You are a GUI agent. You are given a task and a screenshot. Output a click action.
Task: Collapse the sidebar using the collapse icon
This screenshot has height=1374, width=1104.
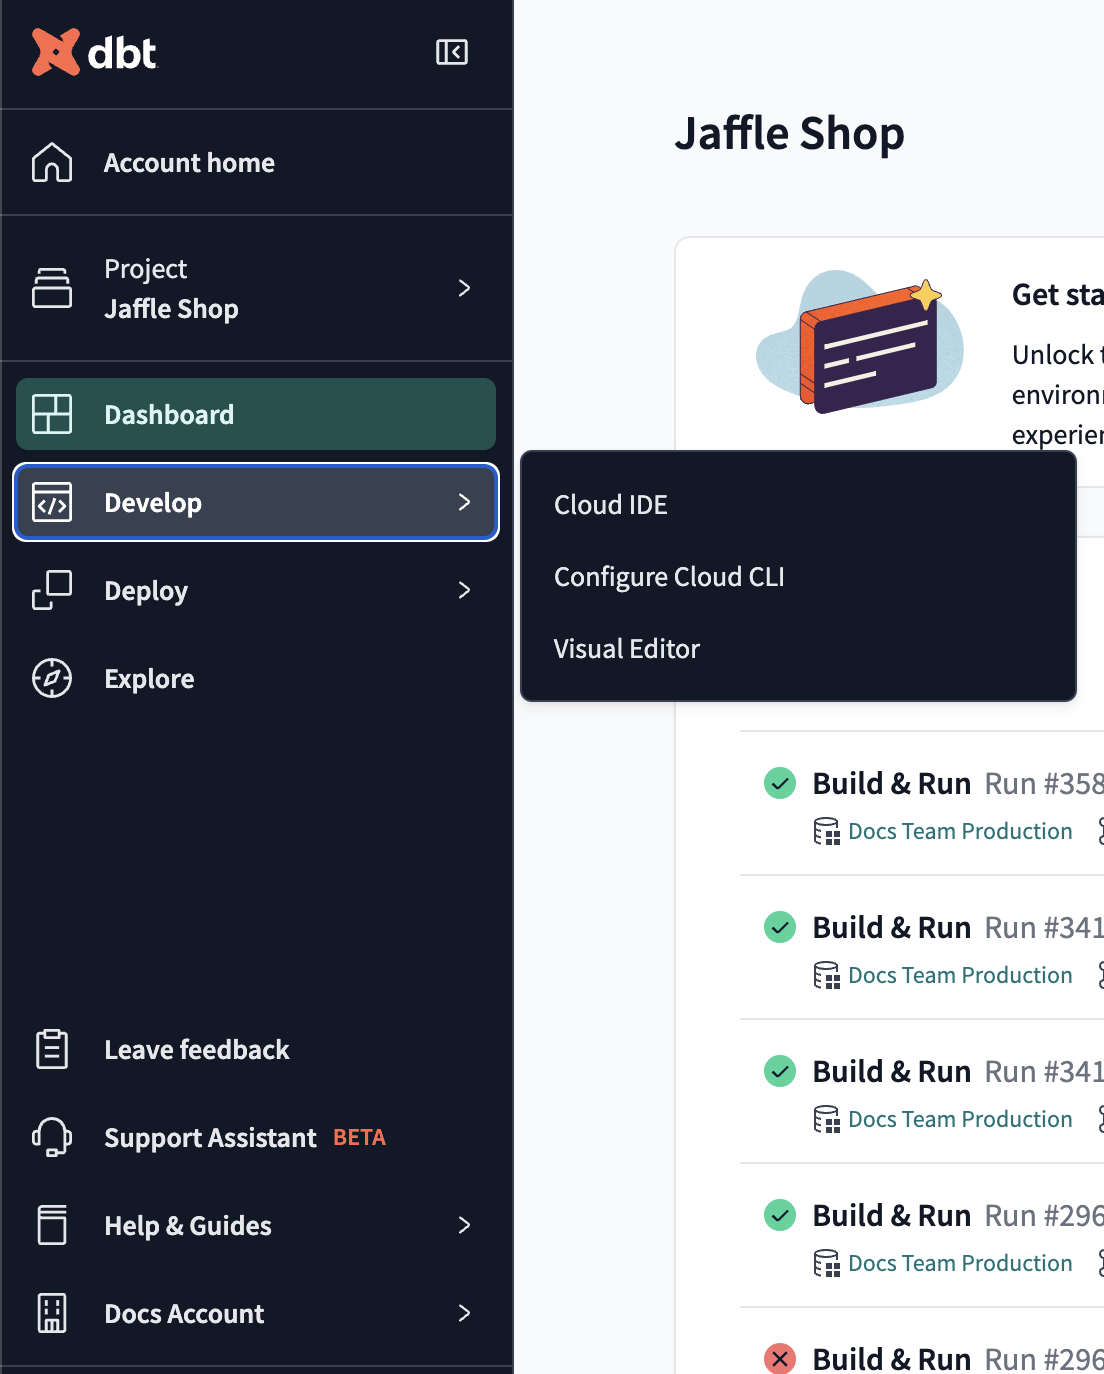pyautogui.click(x=452, y=52)
